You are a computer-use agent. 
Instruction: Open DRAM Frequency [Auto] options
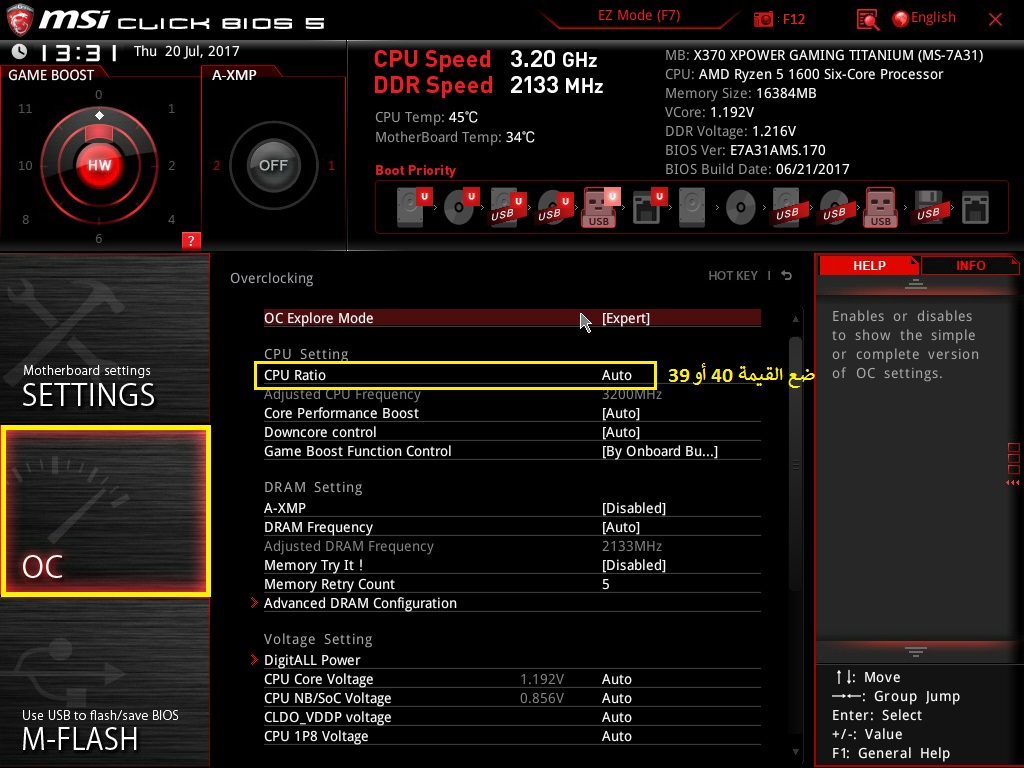click(x=620, y=526)
